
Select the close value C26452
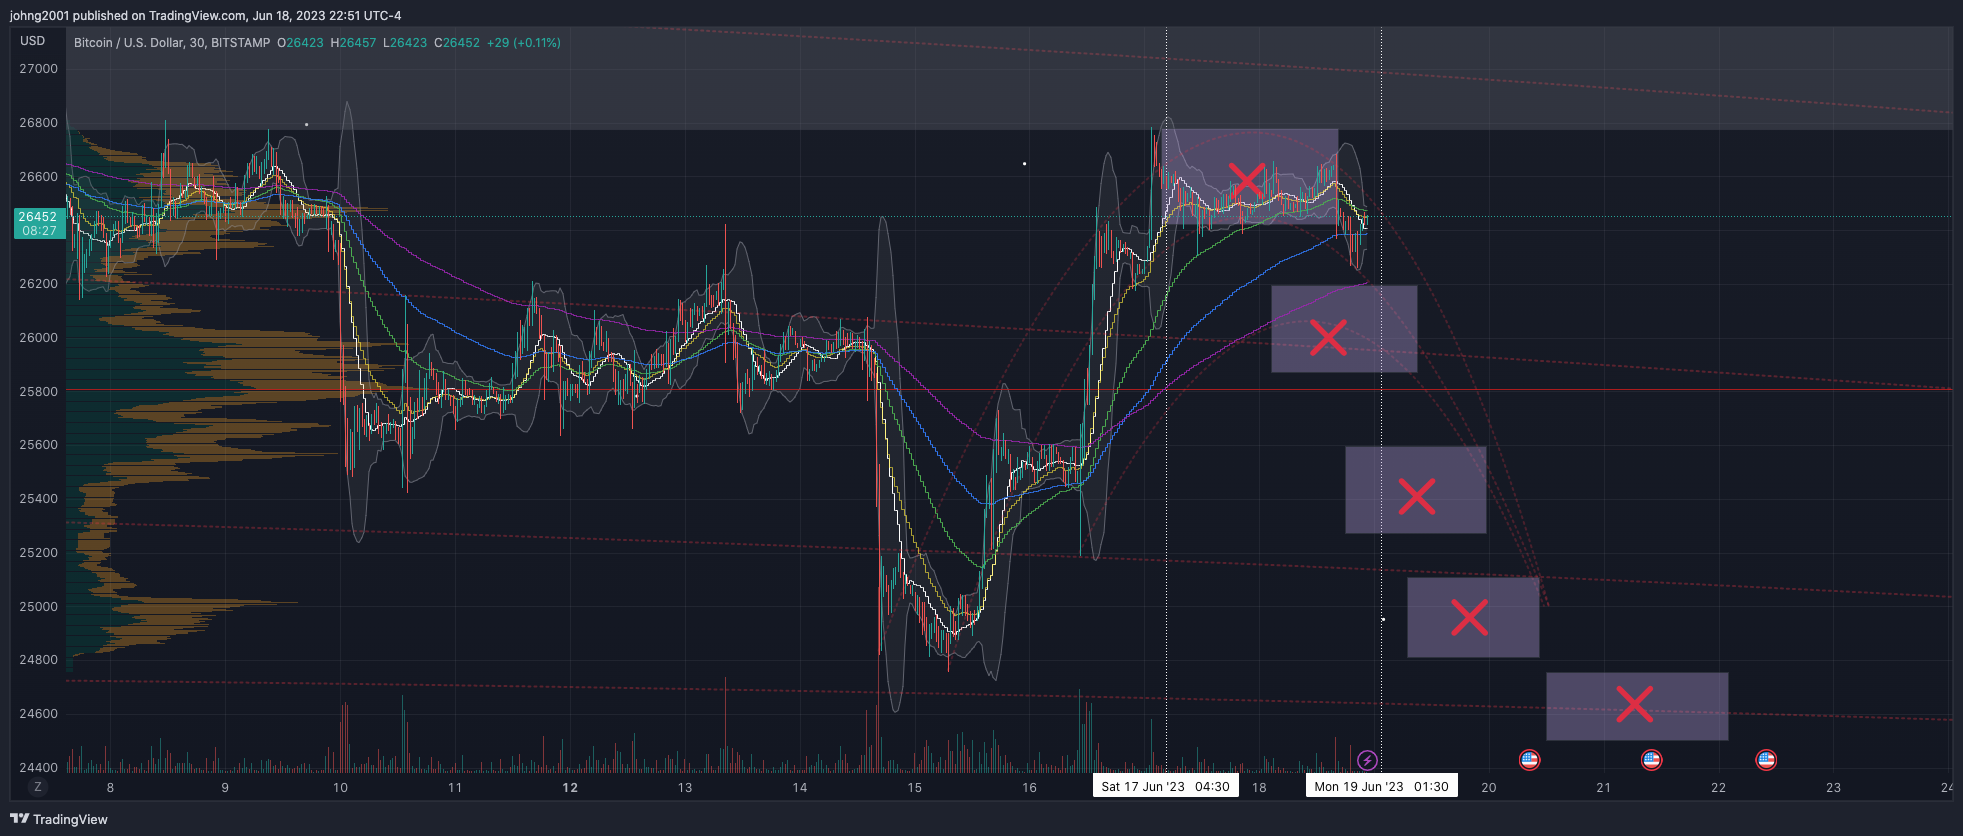click(x=457, y=43)
